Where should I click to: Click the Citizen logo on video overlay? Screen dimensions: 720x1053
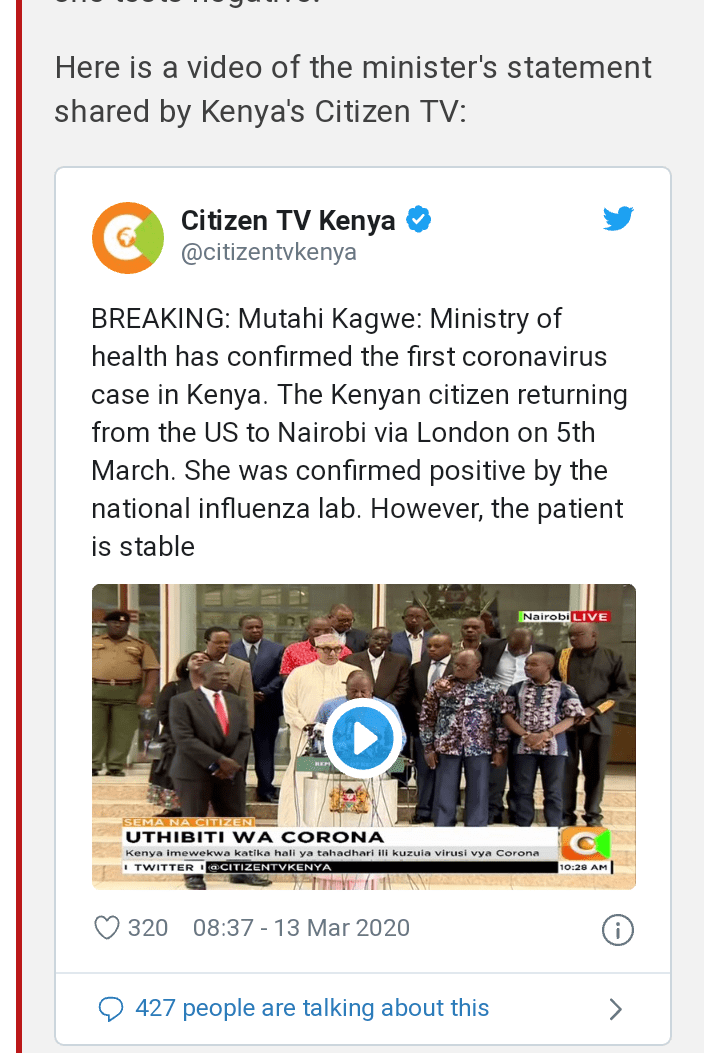click(586, 843)
